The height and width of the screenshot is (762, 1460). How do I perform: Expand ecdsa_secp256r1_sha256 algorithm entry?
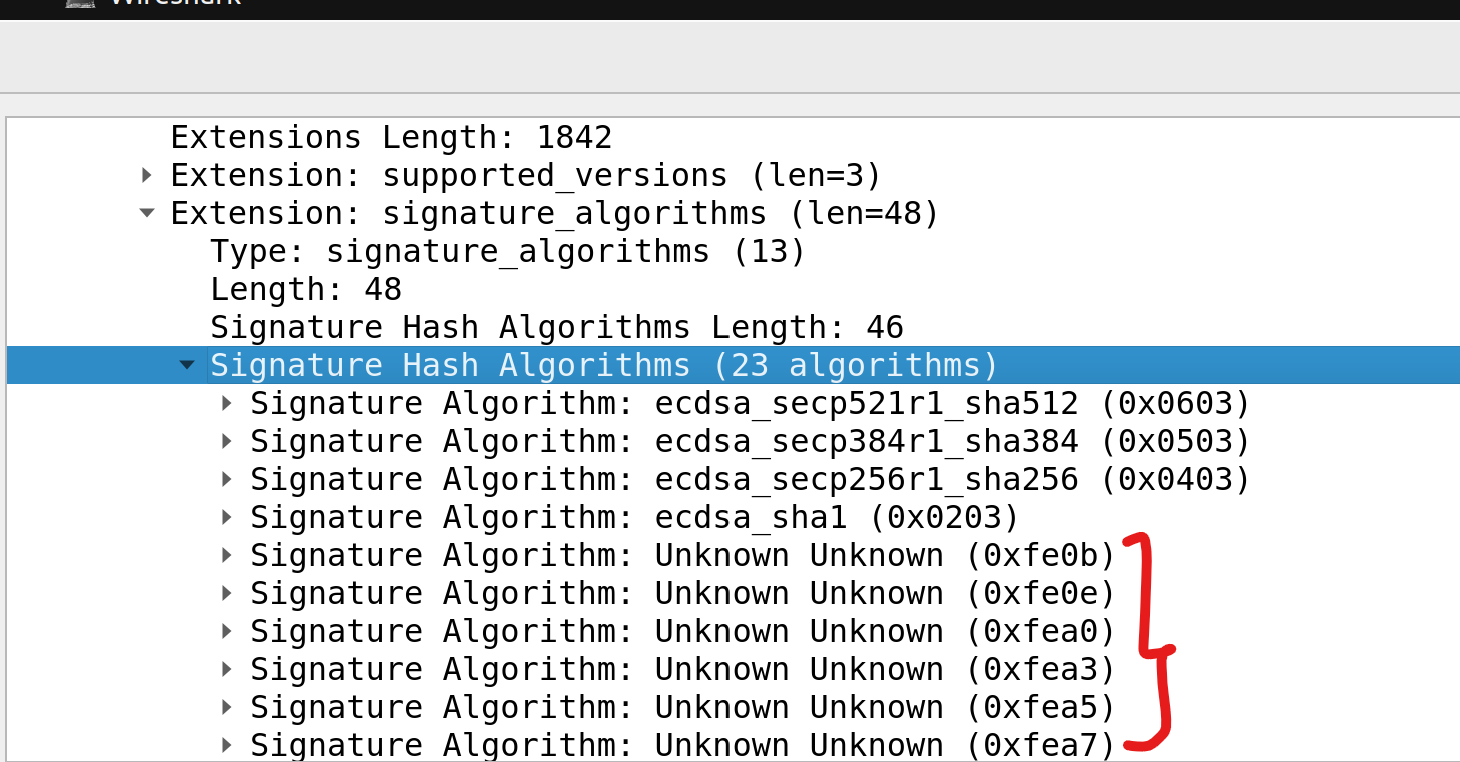228,479
